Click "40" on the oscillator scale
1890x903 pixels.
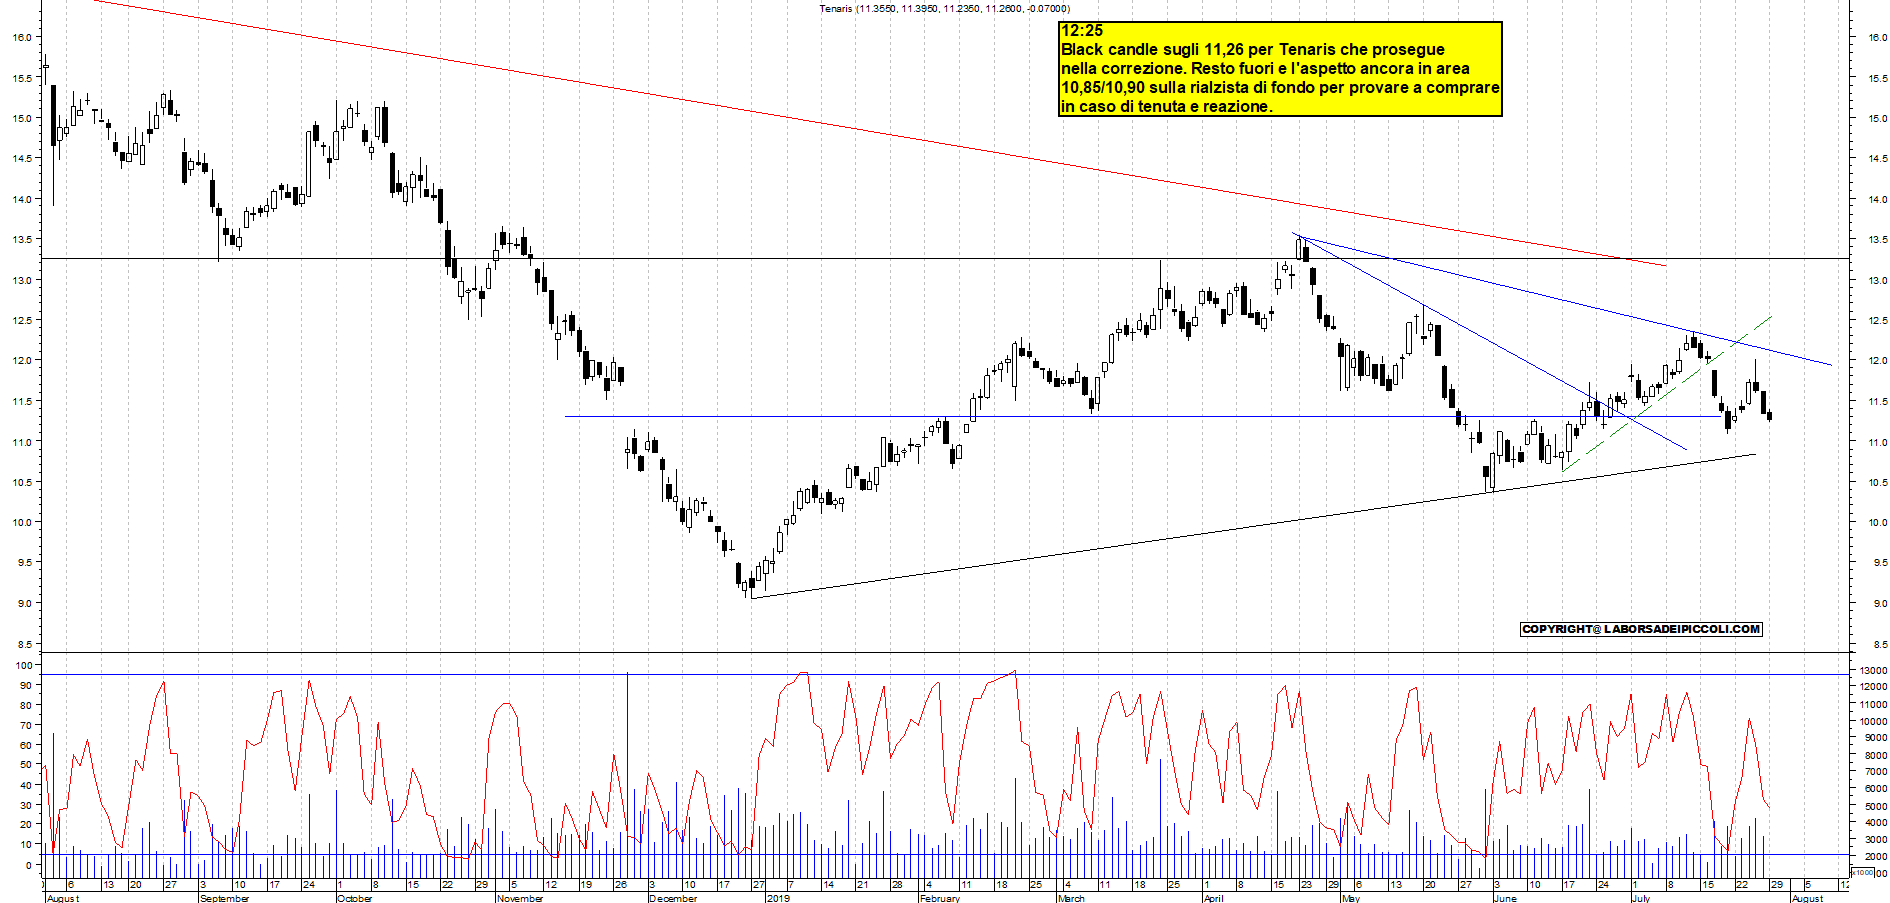[26, 785]
